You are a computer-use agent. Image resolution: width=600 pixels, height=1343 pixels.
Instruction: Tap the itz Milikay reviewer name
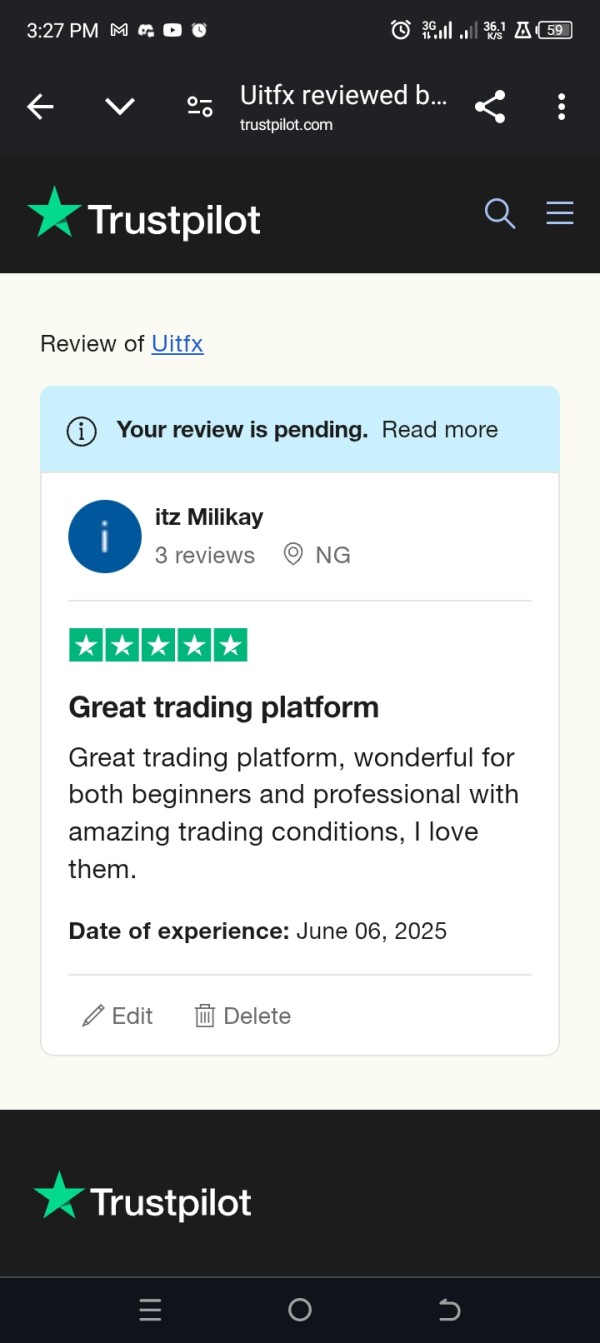pos(209,517)
